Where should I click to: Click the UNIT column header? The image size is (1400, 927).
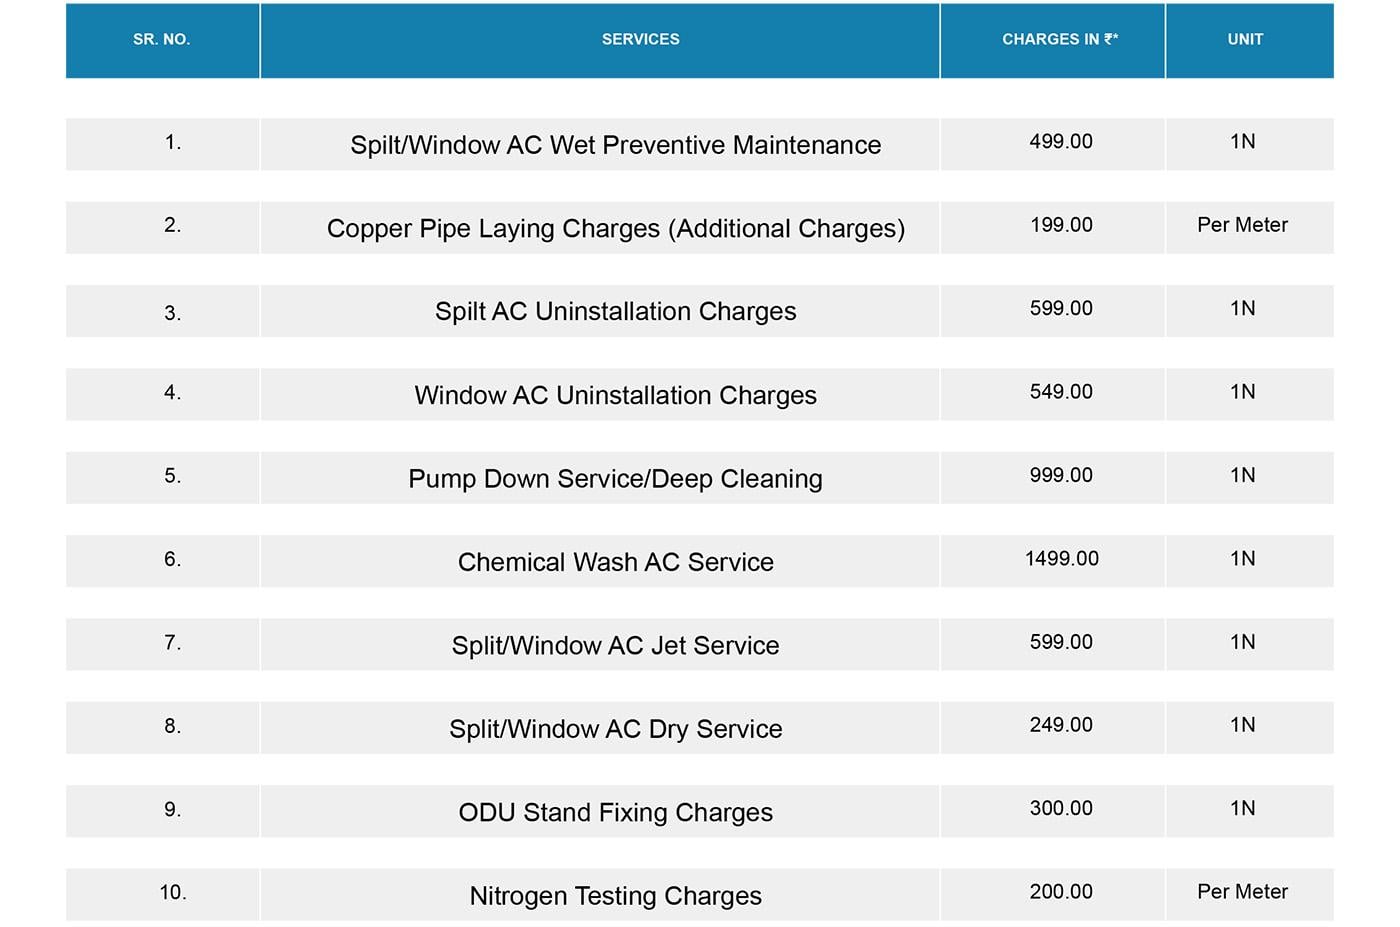[1245, 40]
